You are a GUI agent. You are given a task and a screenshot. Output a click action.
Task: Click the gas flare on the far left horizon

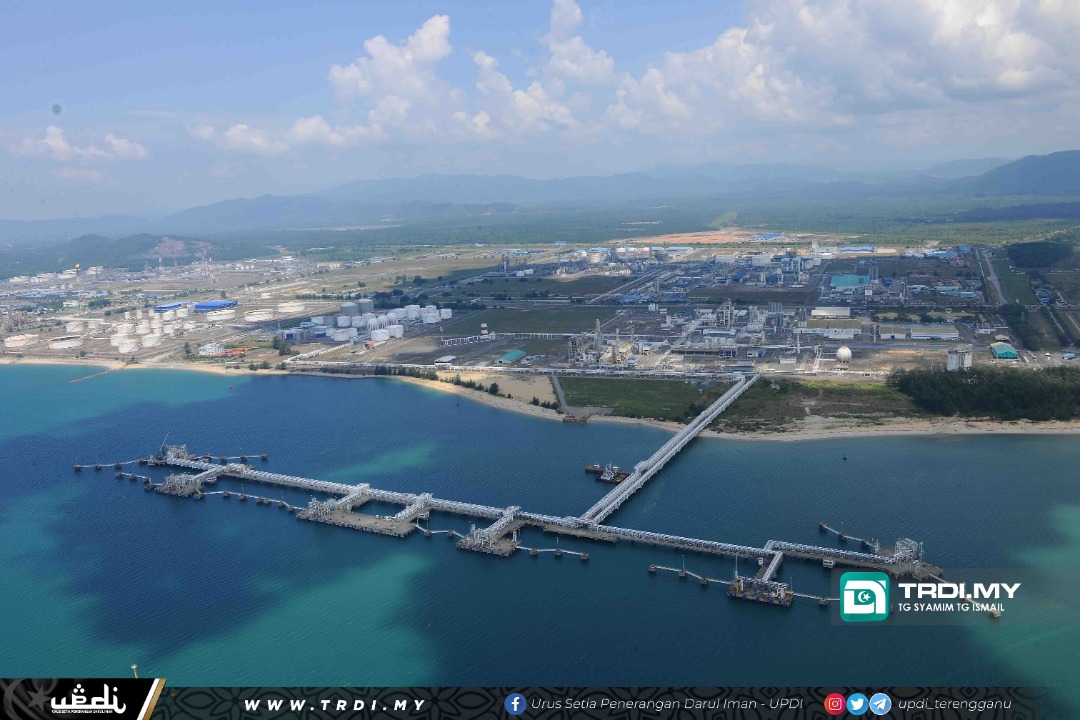coord(77,268)
